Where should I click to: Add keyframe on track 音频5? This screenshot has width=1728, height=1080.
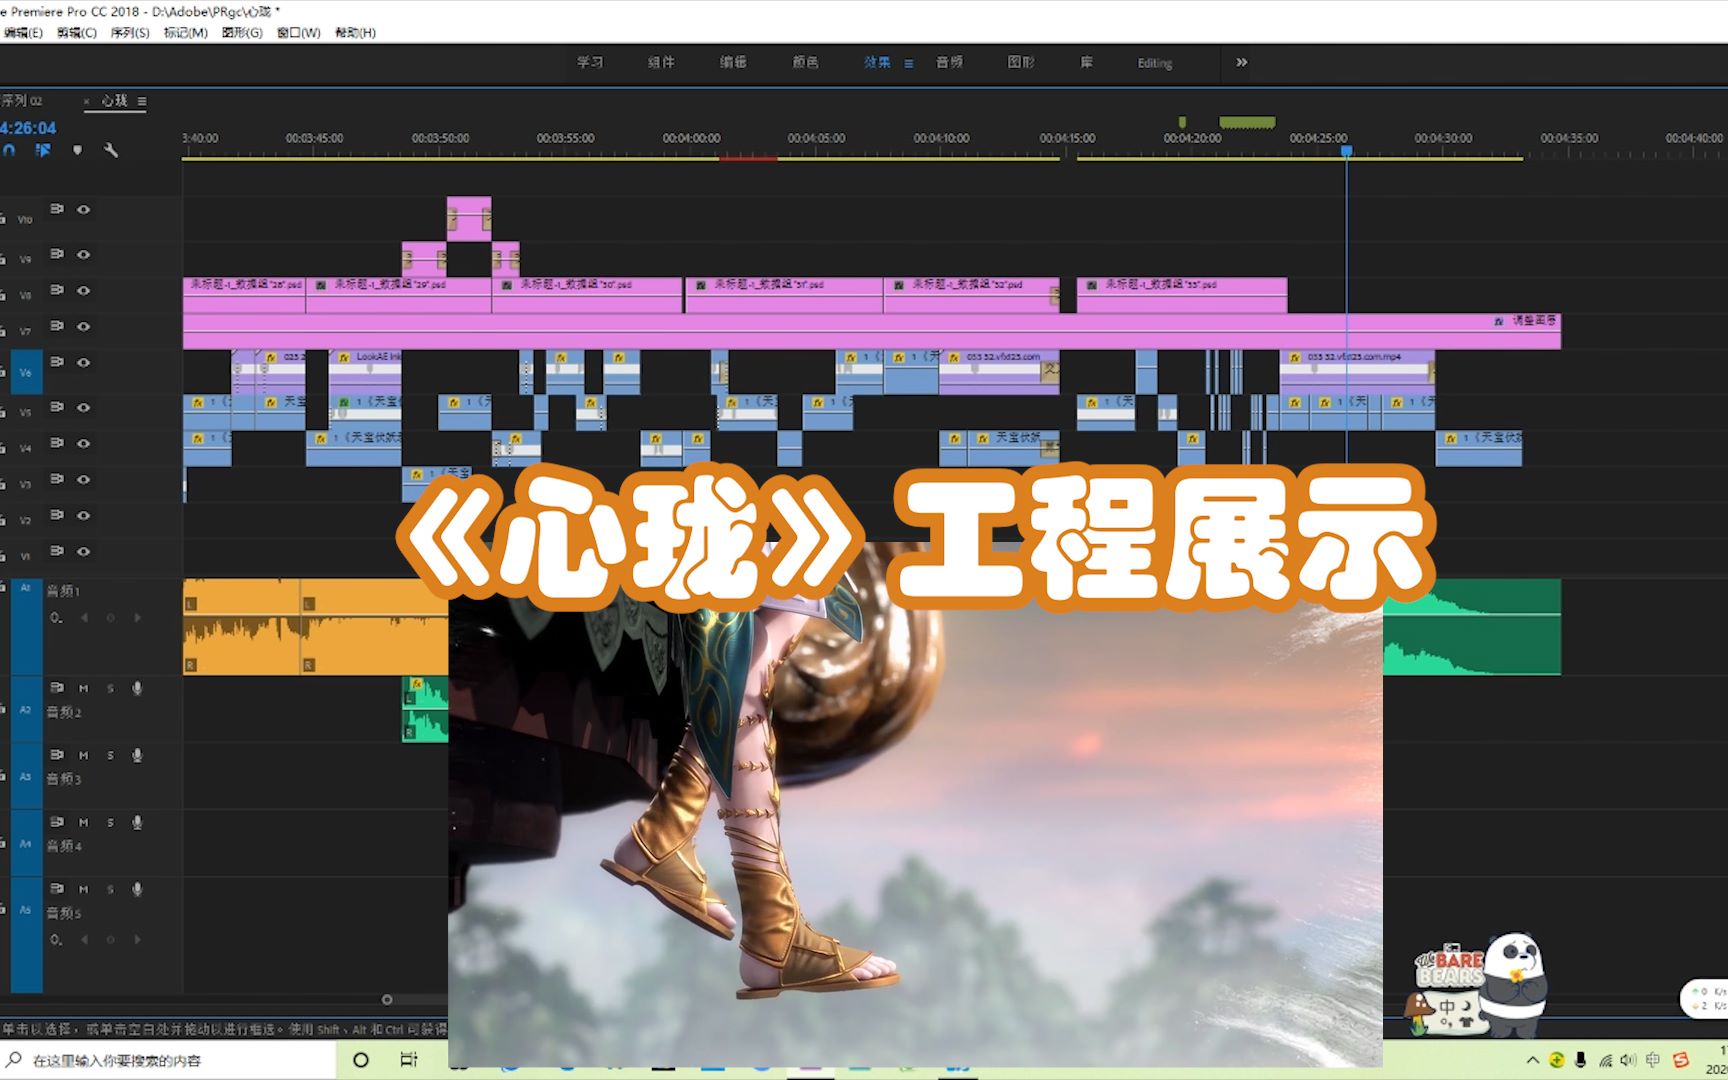[110, 940]
